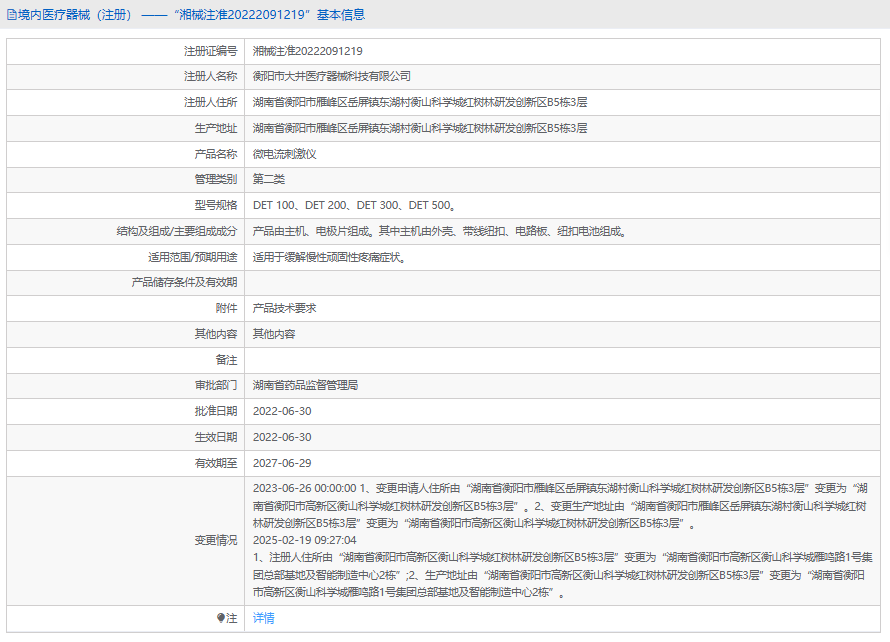Click the 注册人住所 label
The width and height of the screenshot is (890, 642).
(211, 102)
